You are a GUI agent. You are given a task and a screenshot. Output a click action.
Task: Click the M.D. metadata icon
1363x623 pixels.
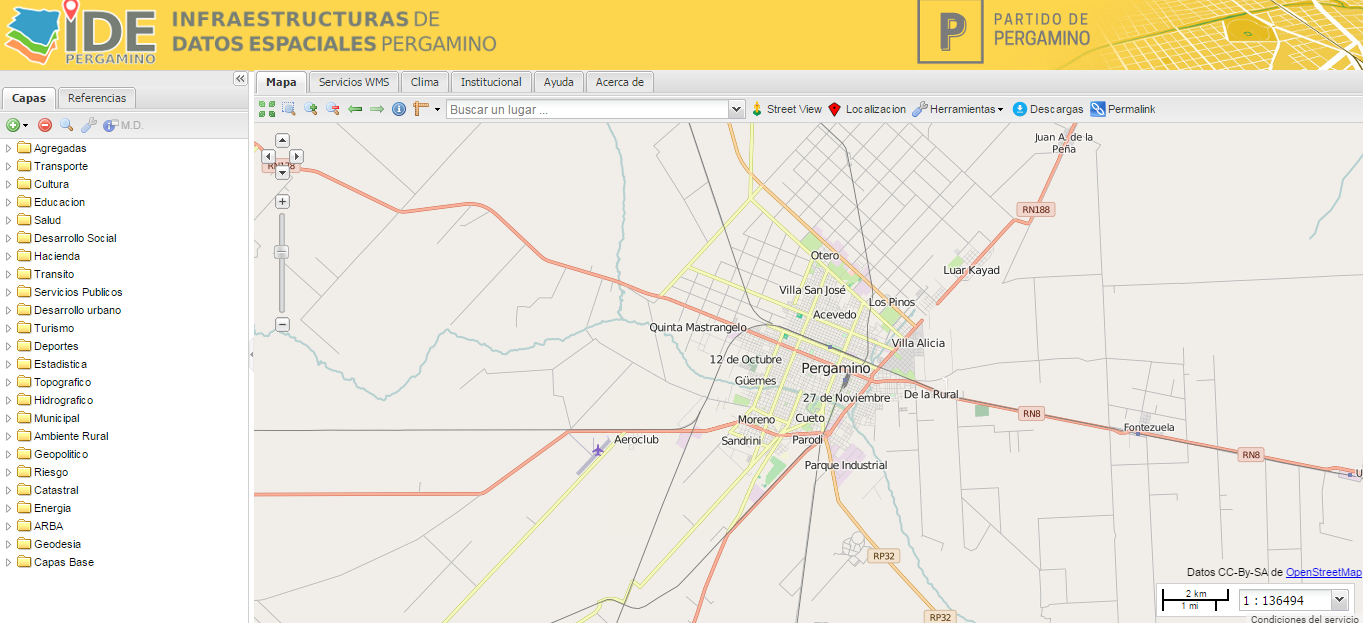point(110,125)
